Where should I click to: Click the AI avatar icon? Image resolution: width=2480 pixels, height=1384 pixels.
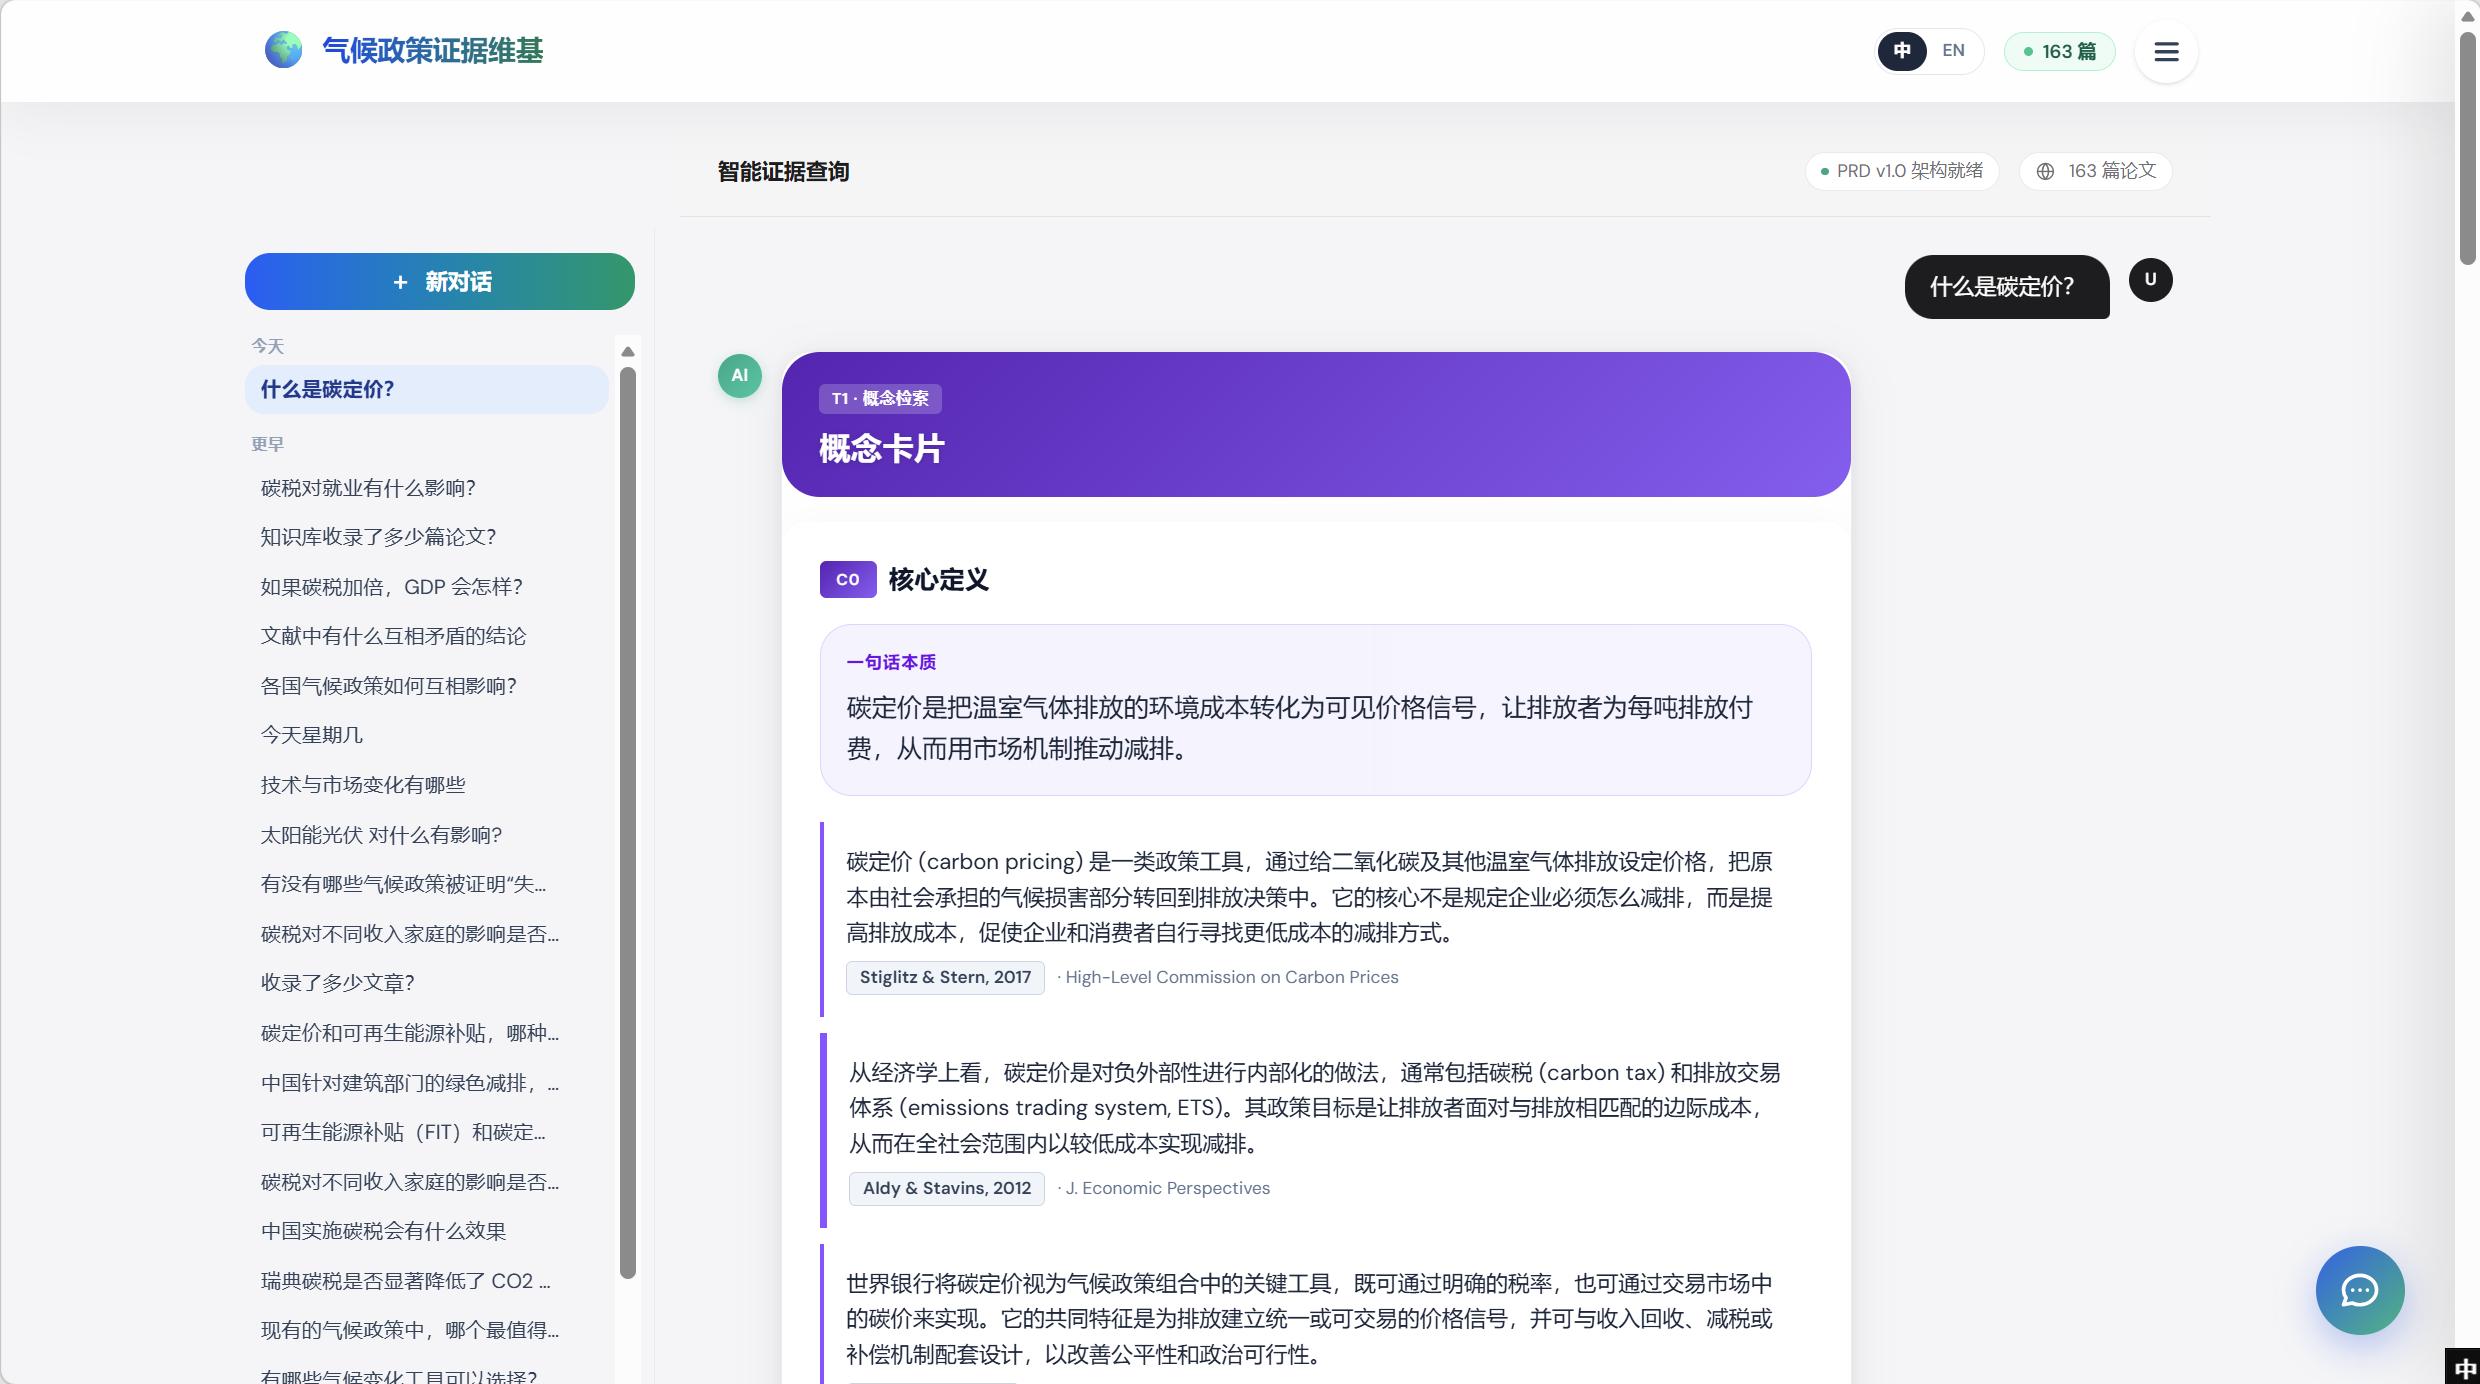[x=740, y=376]
